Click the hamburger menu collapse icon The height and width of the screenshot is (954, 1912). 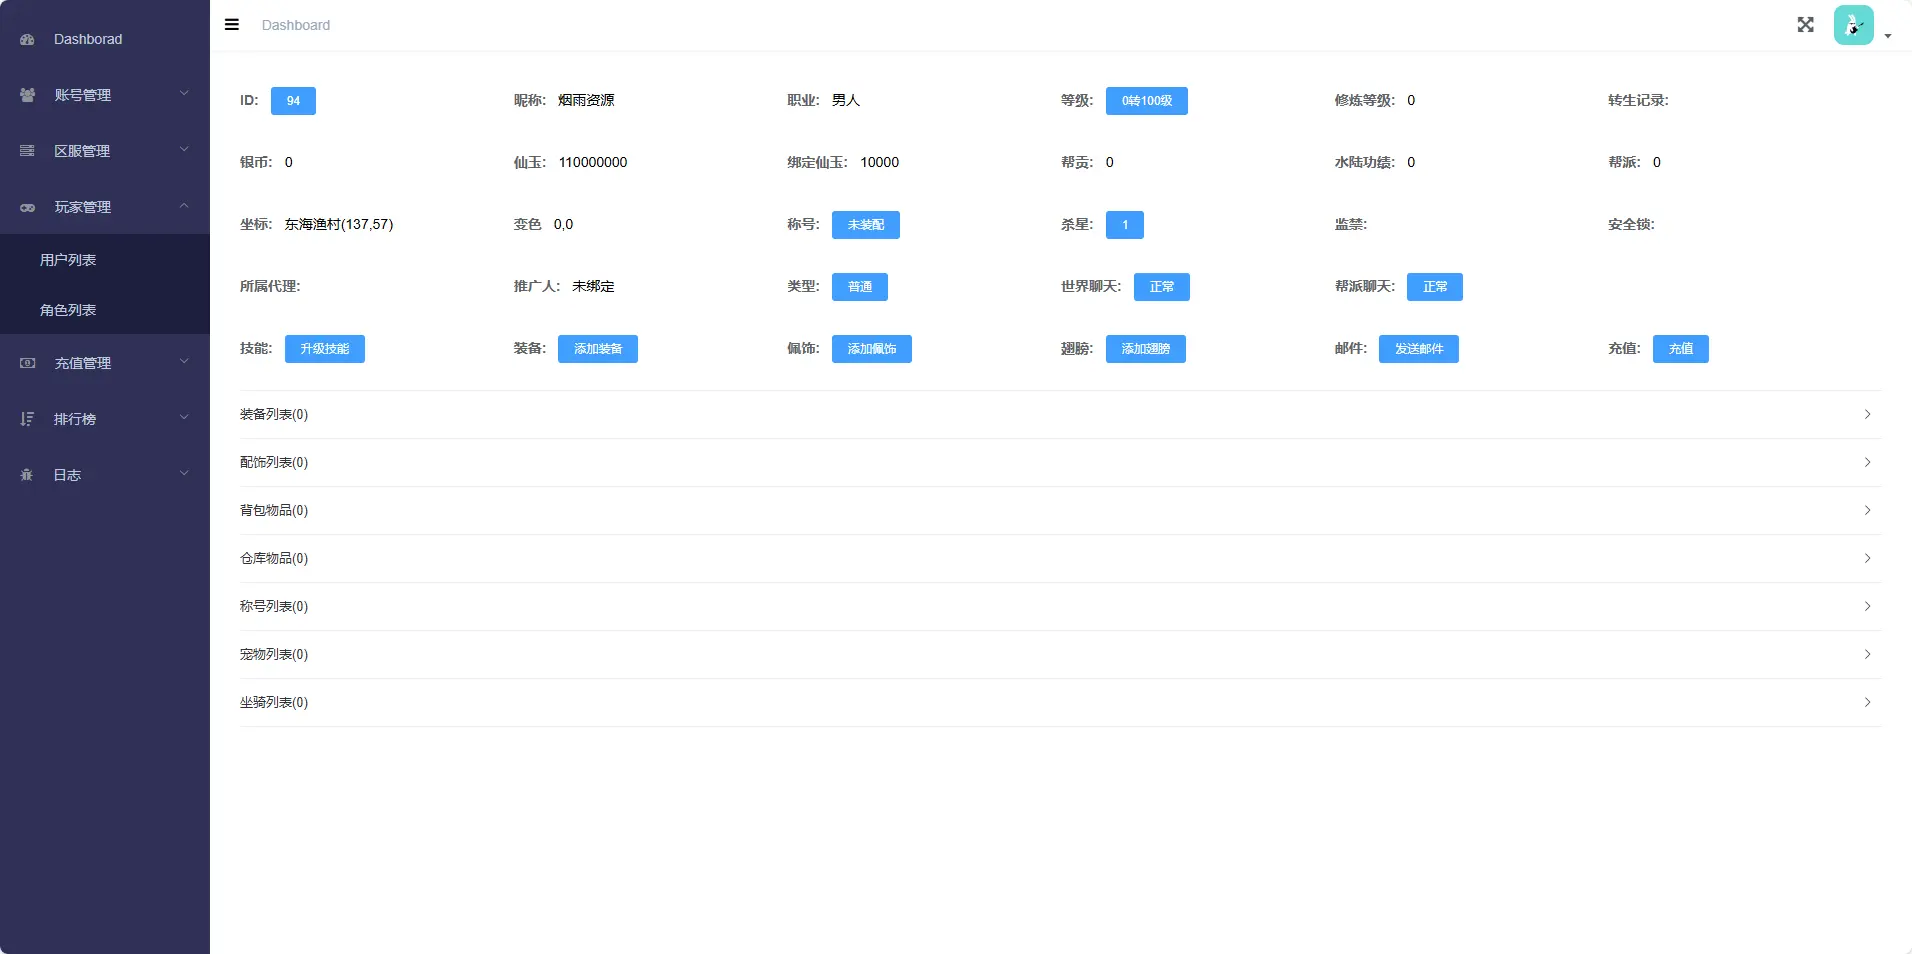[x=232, y=25]
